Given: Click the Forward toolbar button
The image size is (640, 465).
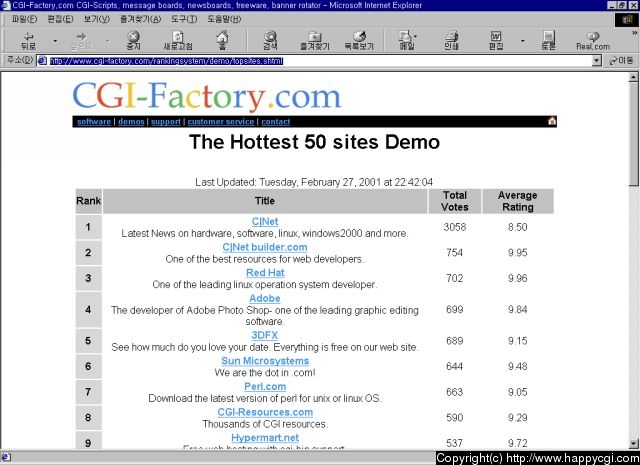Looking at the screenshot, I should click(x=81, y=41).
